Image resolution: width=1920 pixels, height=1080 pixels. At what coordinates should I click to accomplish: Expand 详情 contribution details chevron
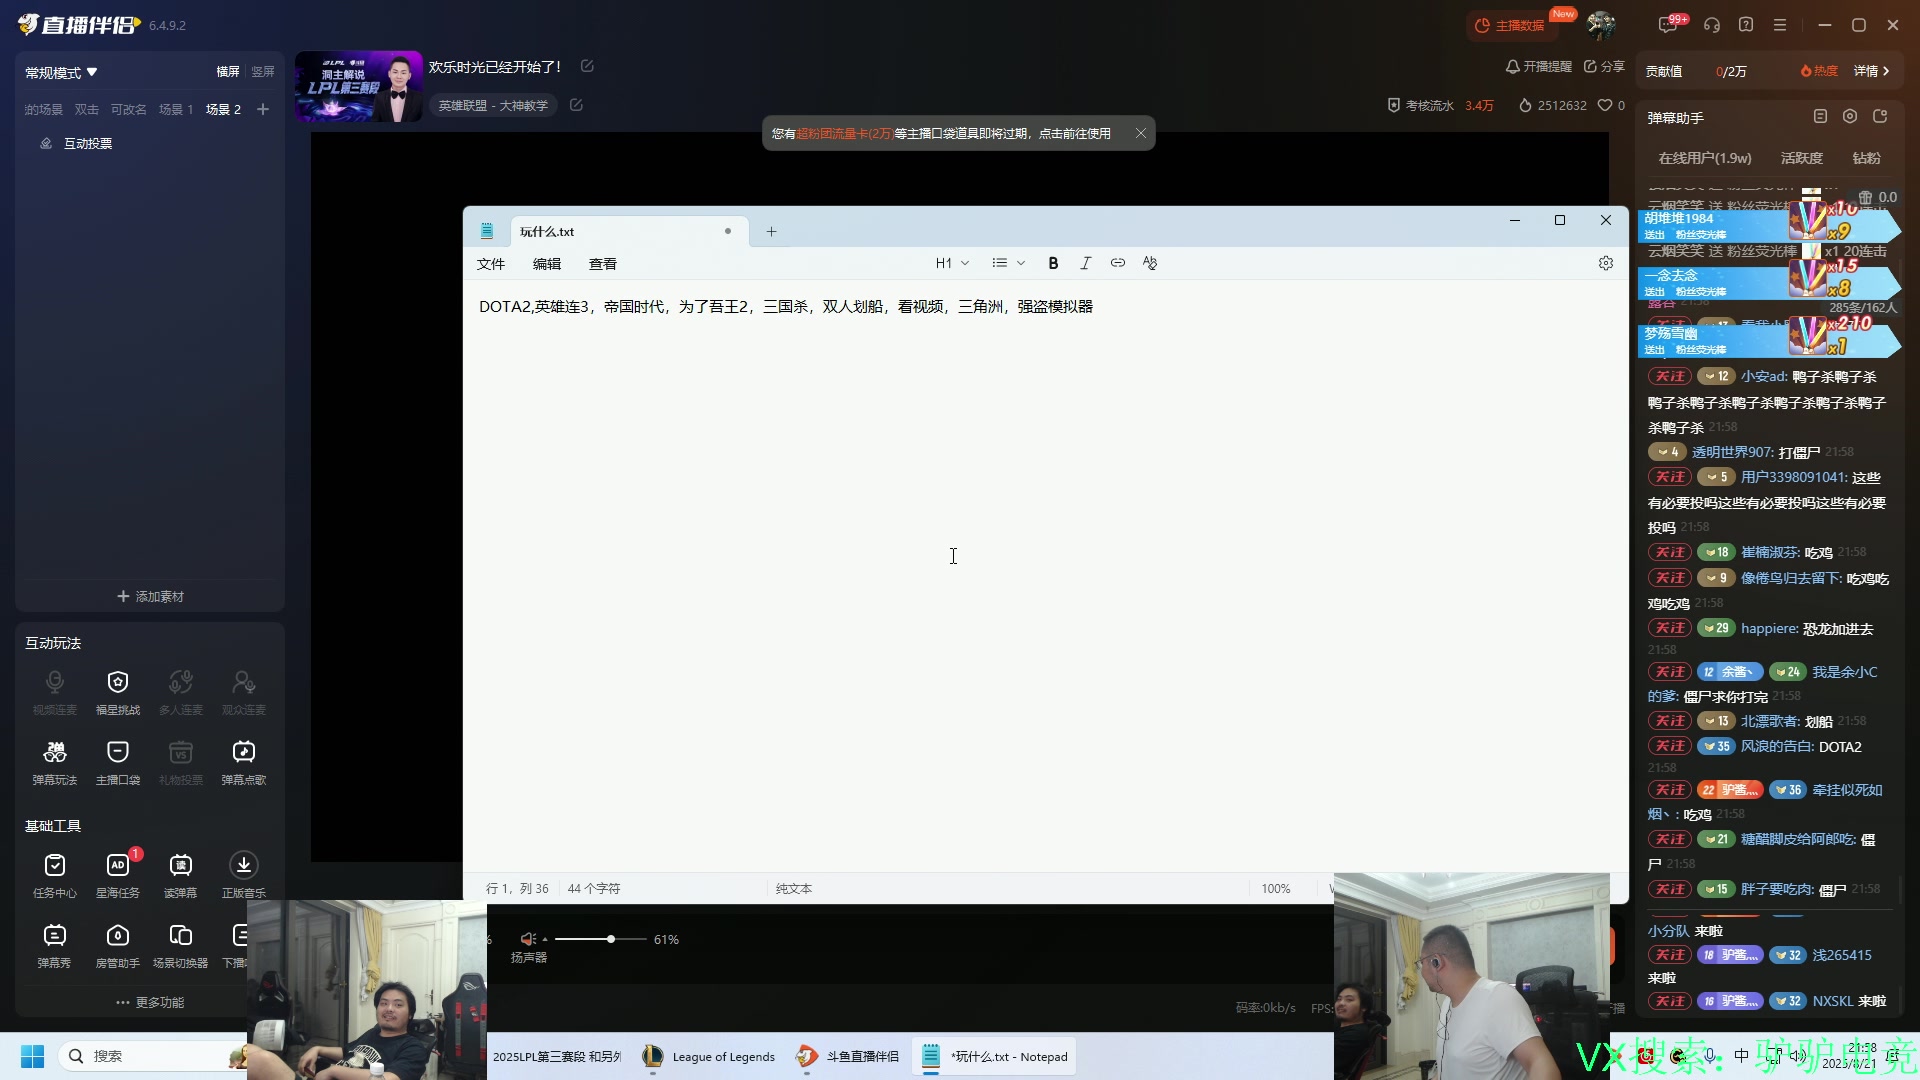click(x=1872, y=71)
